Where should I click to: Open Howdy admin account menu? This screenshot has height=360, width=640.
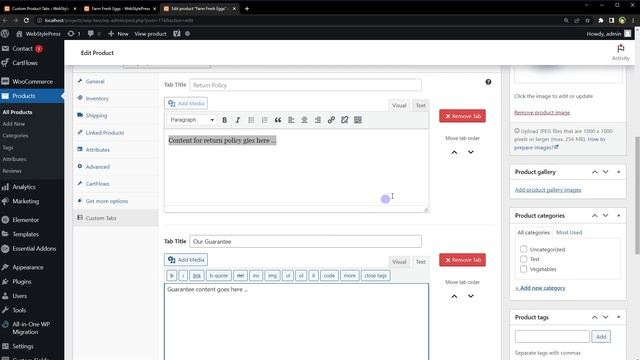609,34
